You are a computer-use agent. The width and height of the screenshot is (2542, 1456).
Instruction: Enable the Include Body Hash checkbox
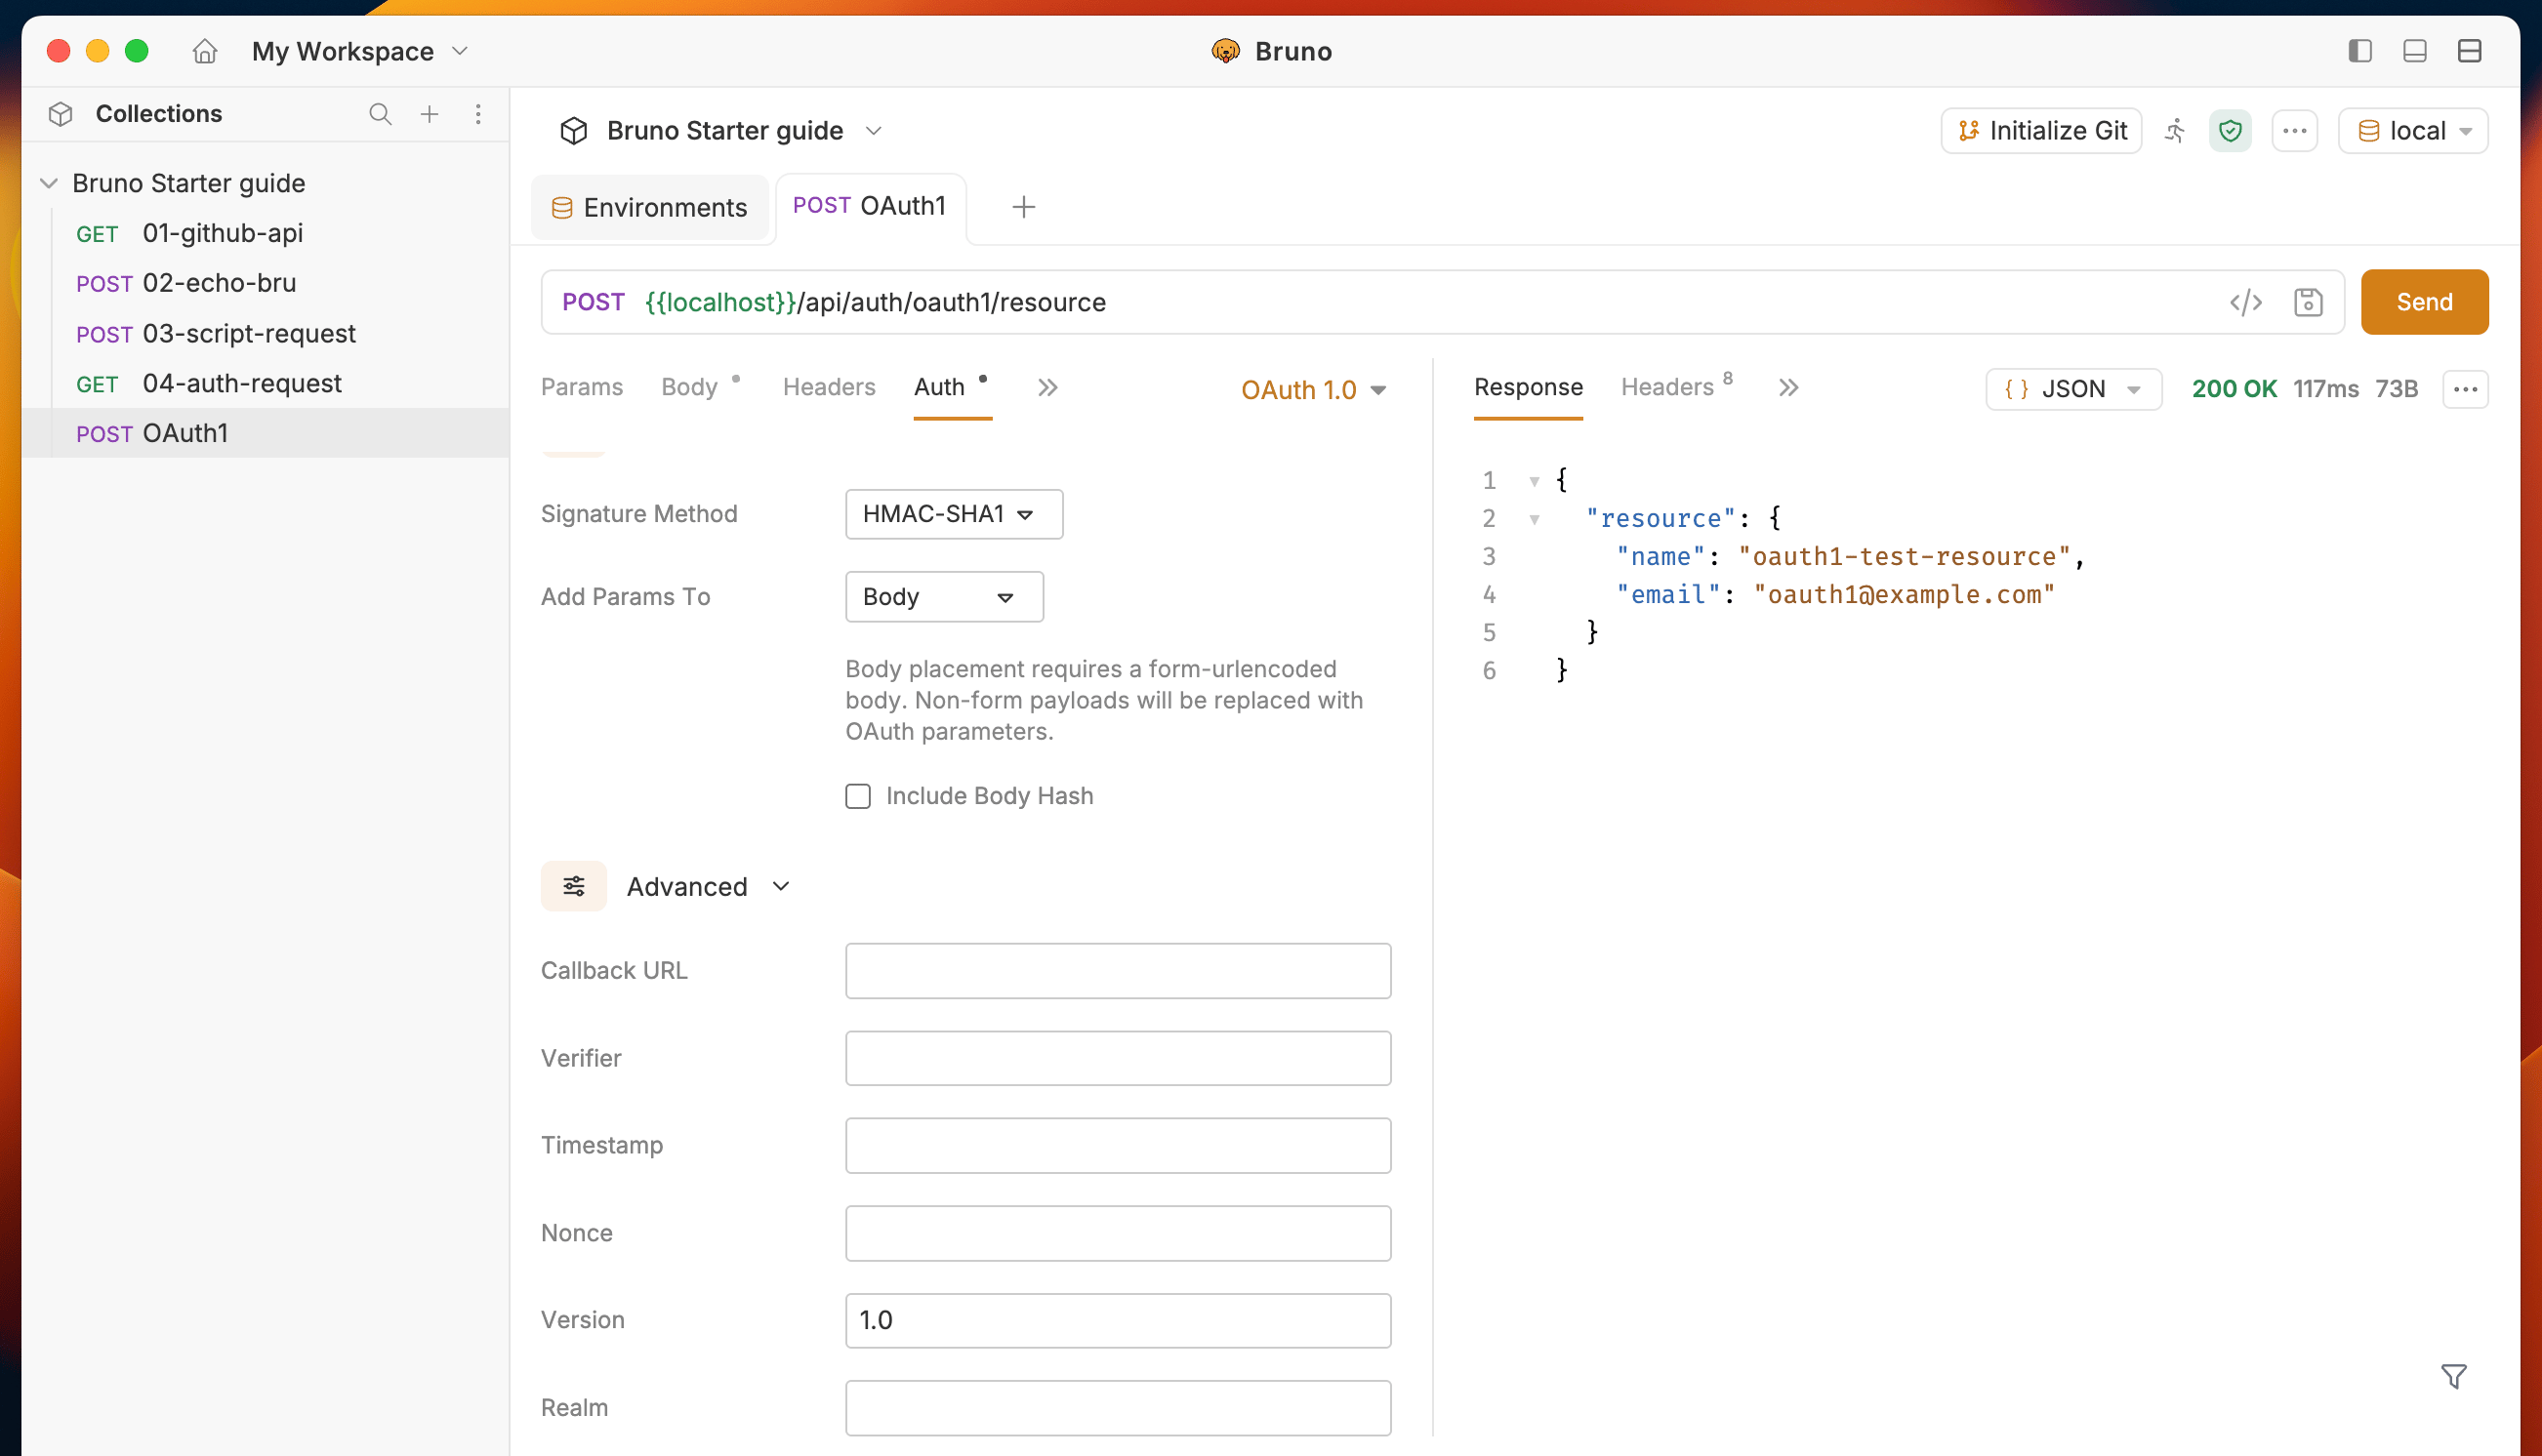coord(858,796)
